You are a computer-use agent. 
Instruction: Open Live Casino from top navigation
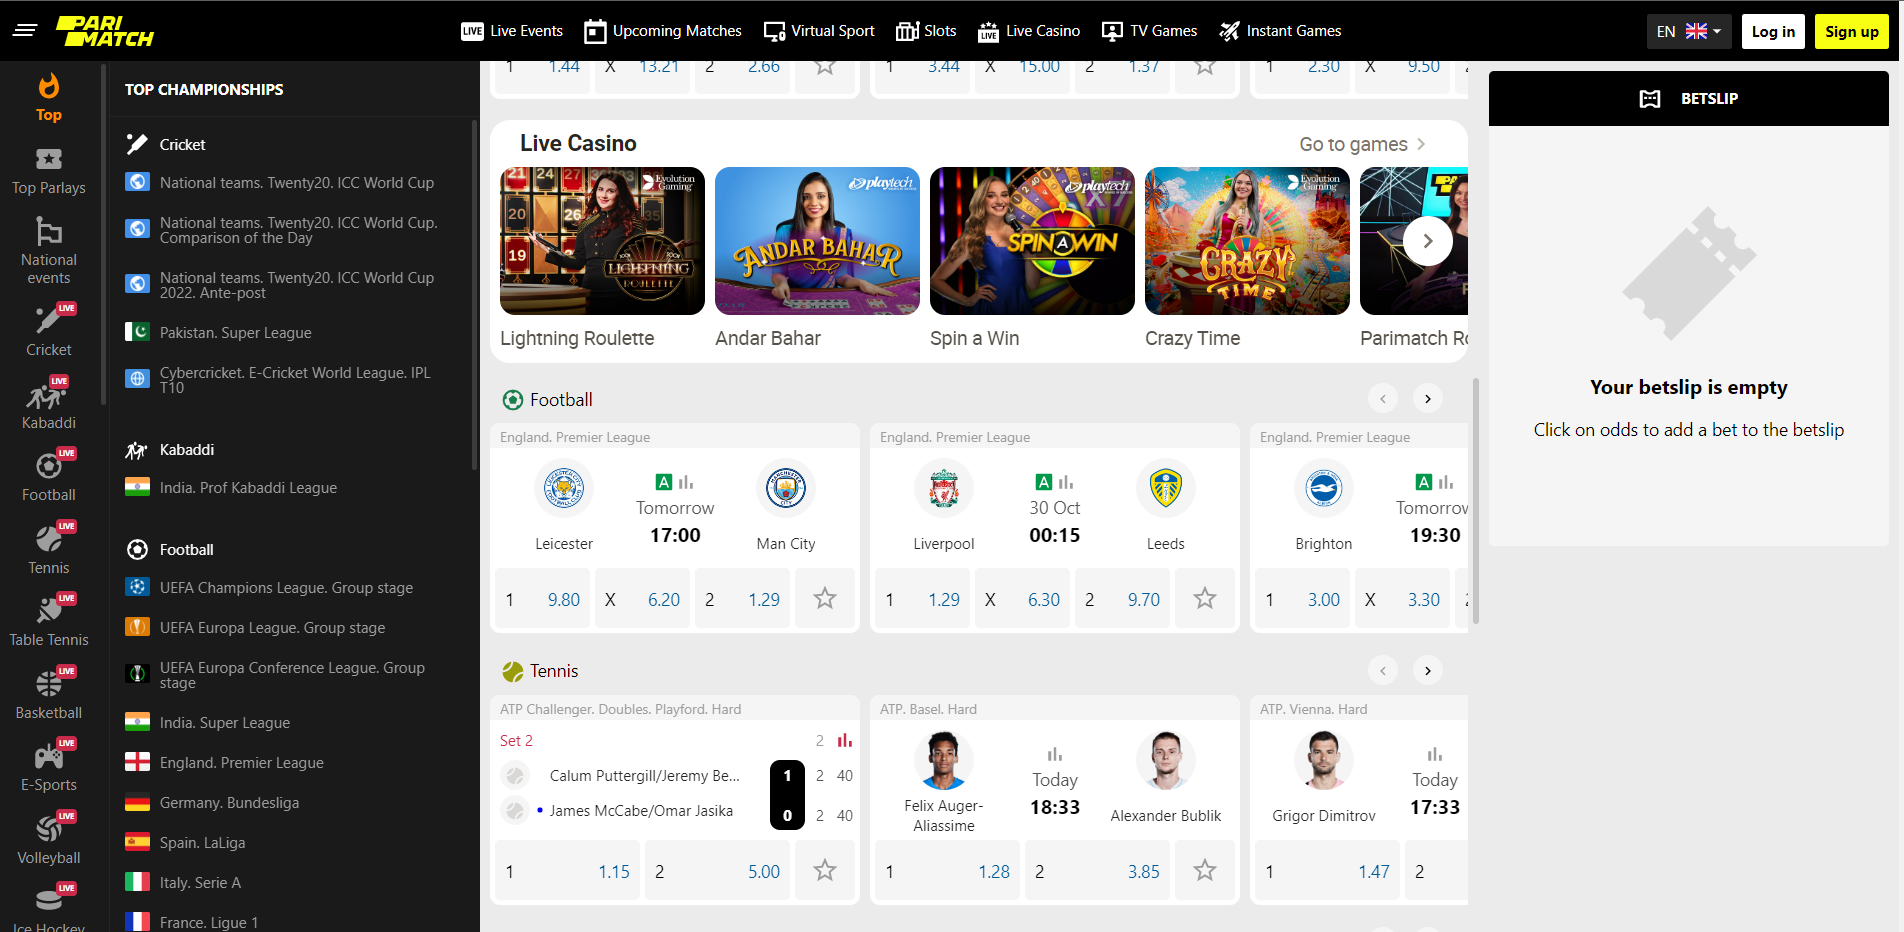[1029, 31]
